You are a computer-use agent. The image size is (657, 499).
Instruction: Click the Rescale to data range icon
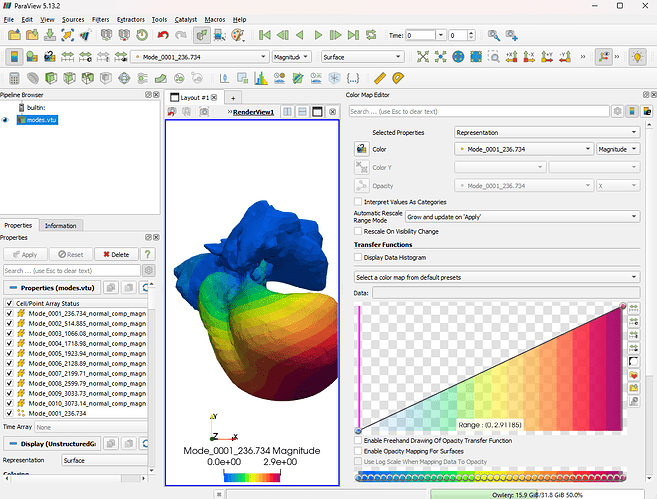(x=67, y=57)
